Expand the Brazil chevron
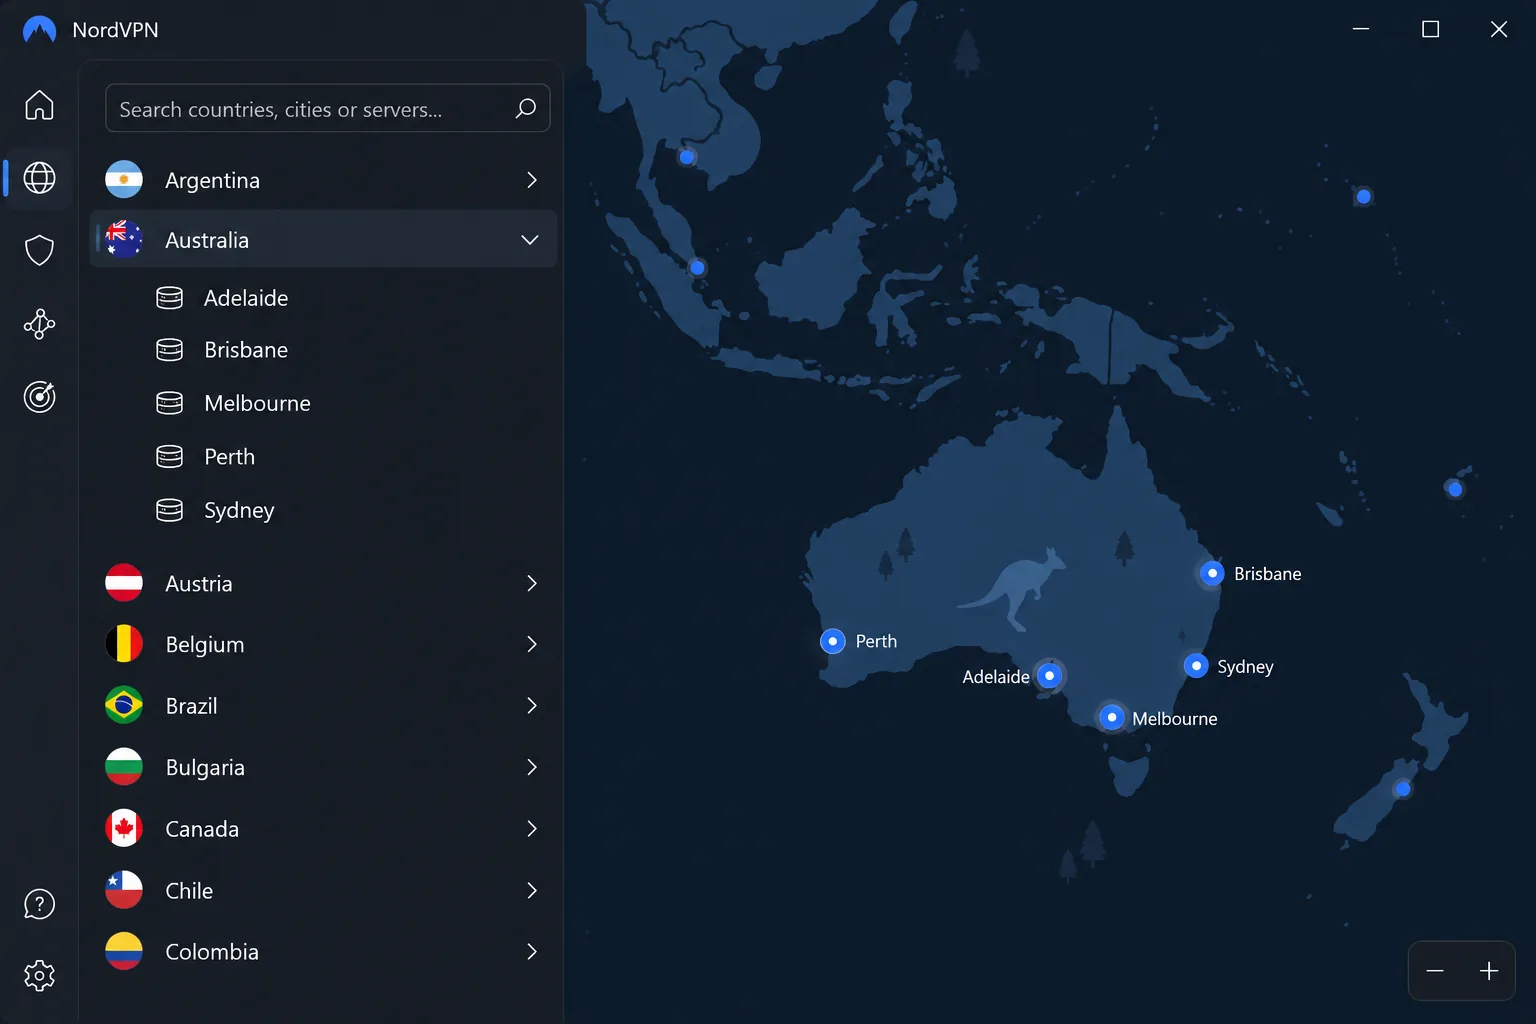The width and height of the screenshot is (1536, 1024). (x=532, y=706)
